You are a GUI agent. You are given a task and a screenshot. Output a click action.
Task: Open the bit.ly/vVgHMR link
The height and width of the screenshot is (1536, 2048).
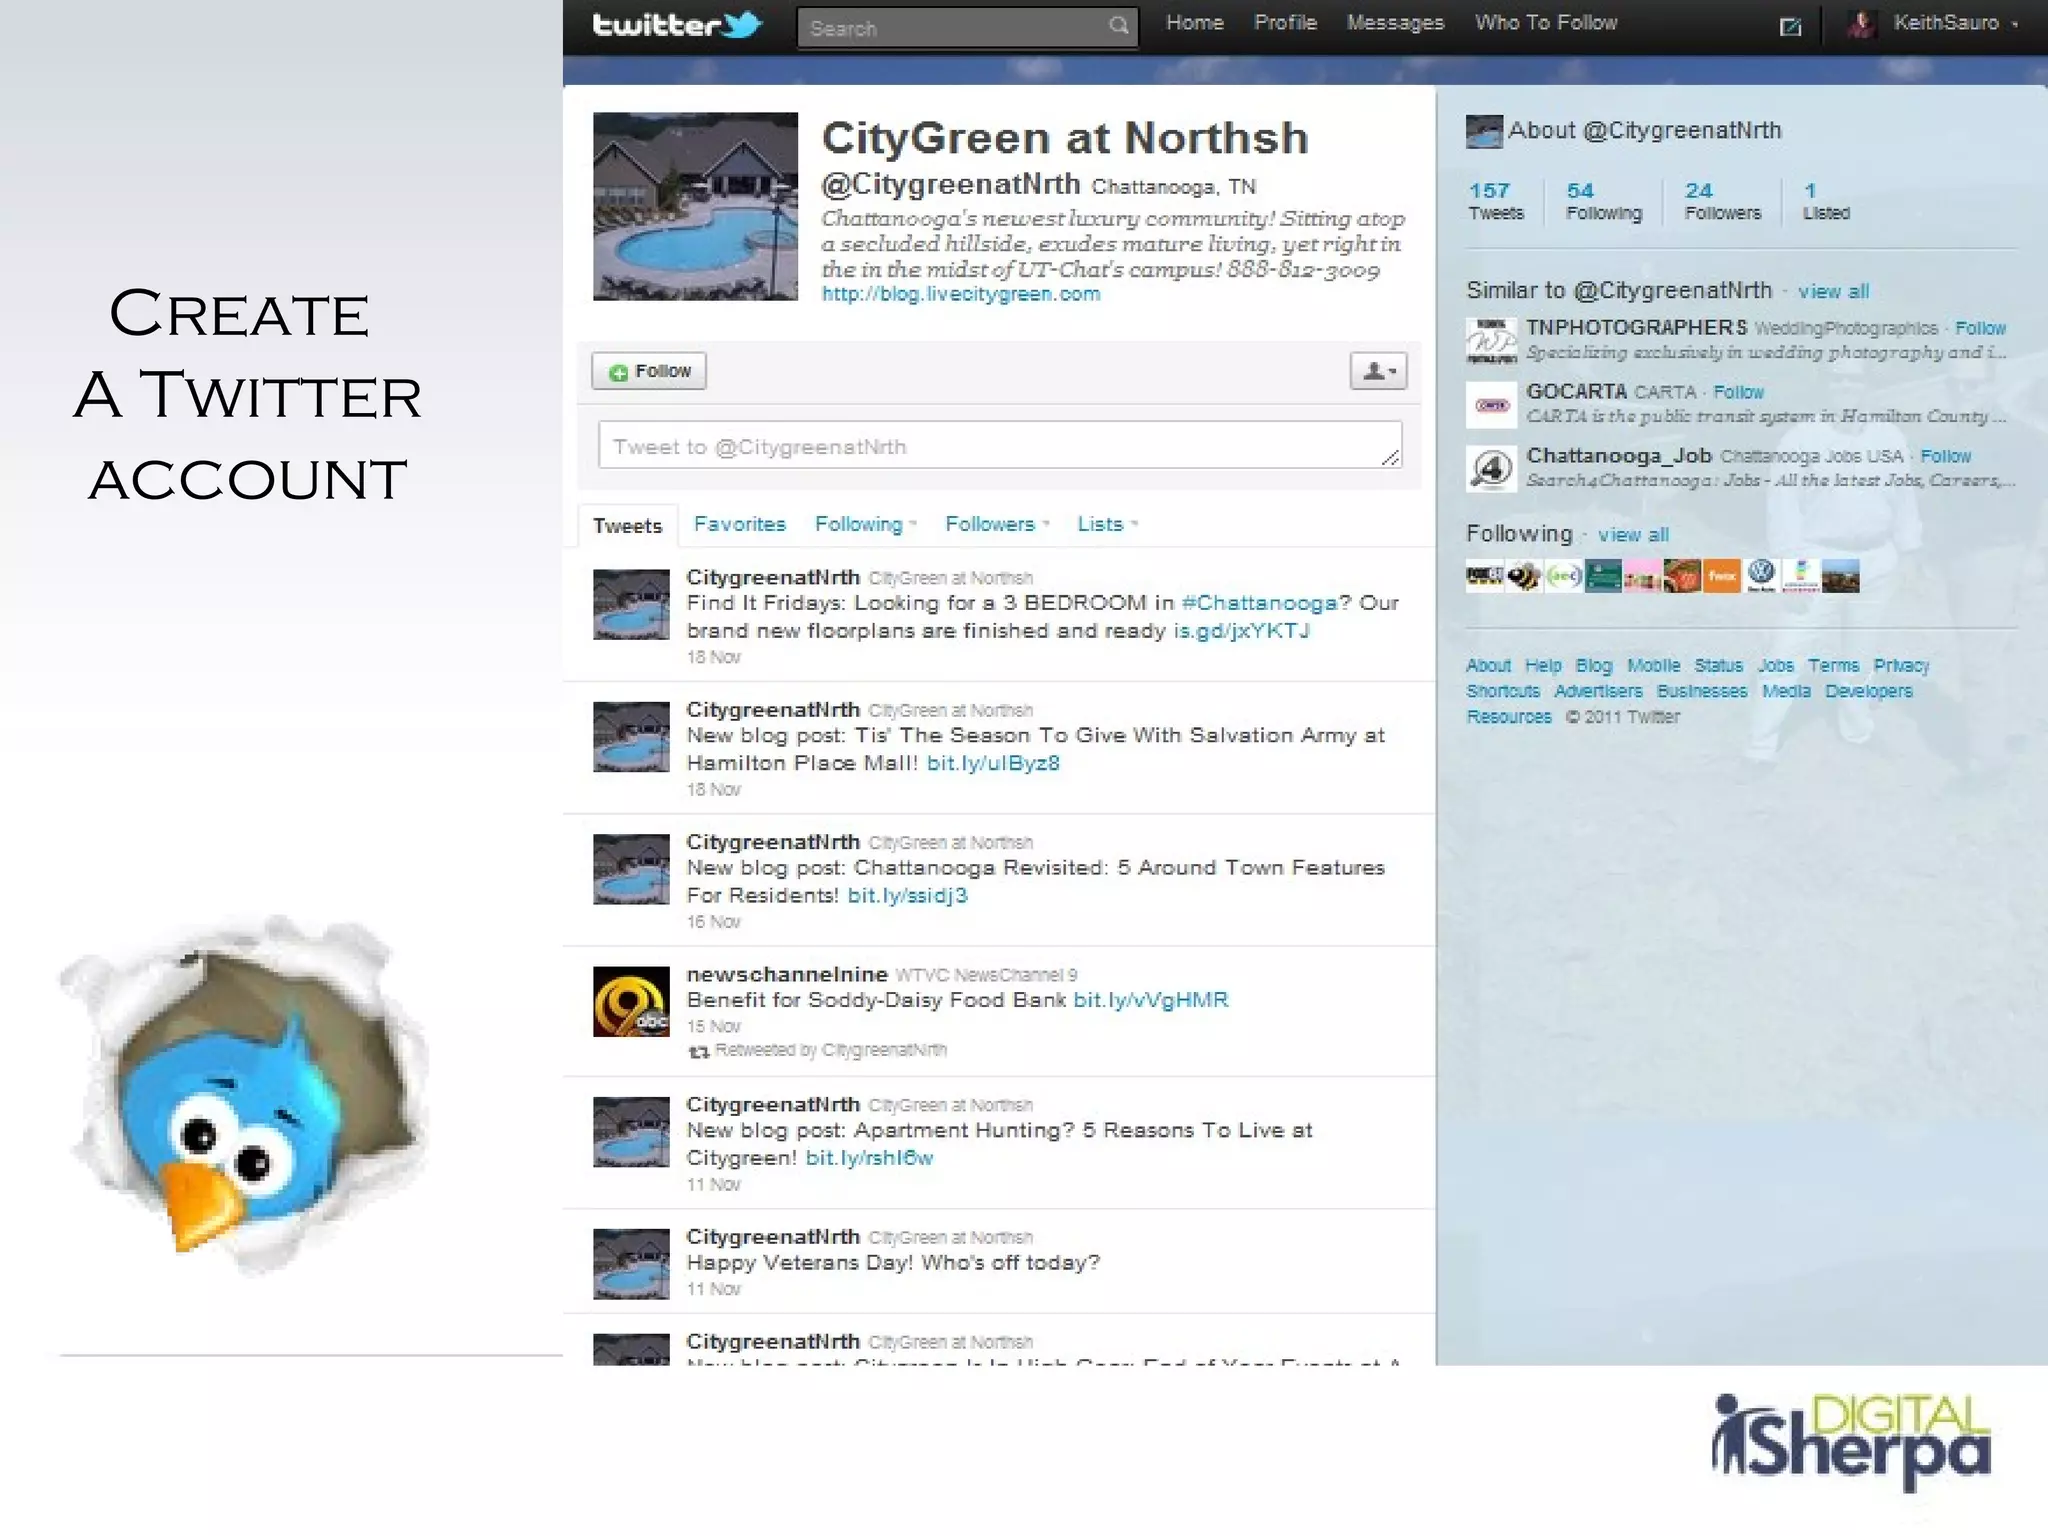point(1150,1000)
